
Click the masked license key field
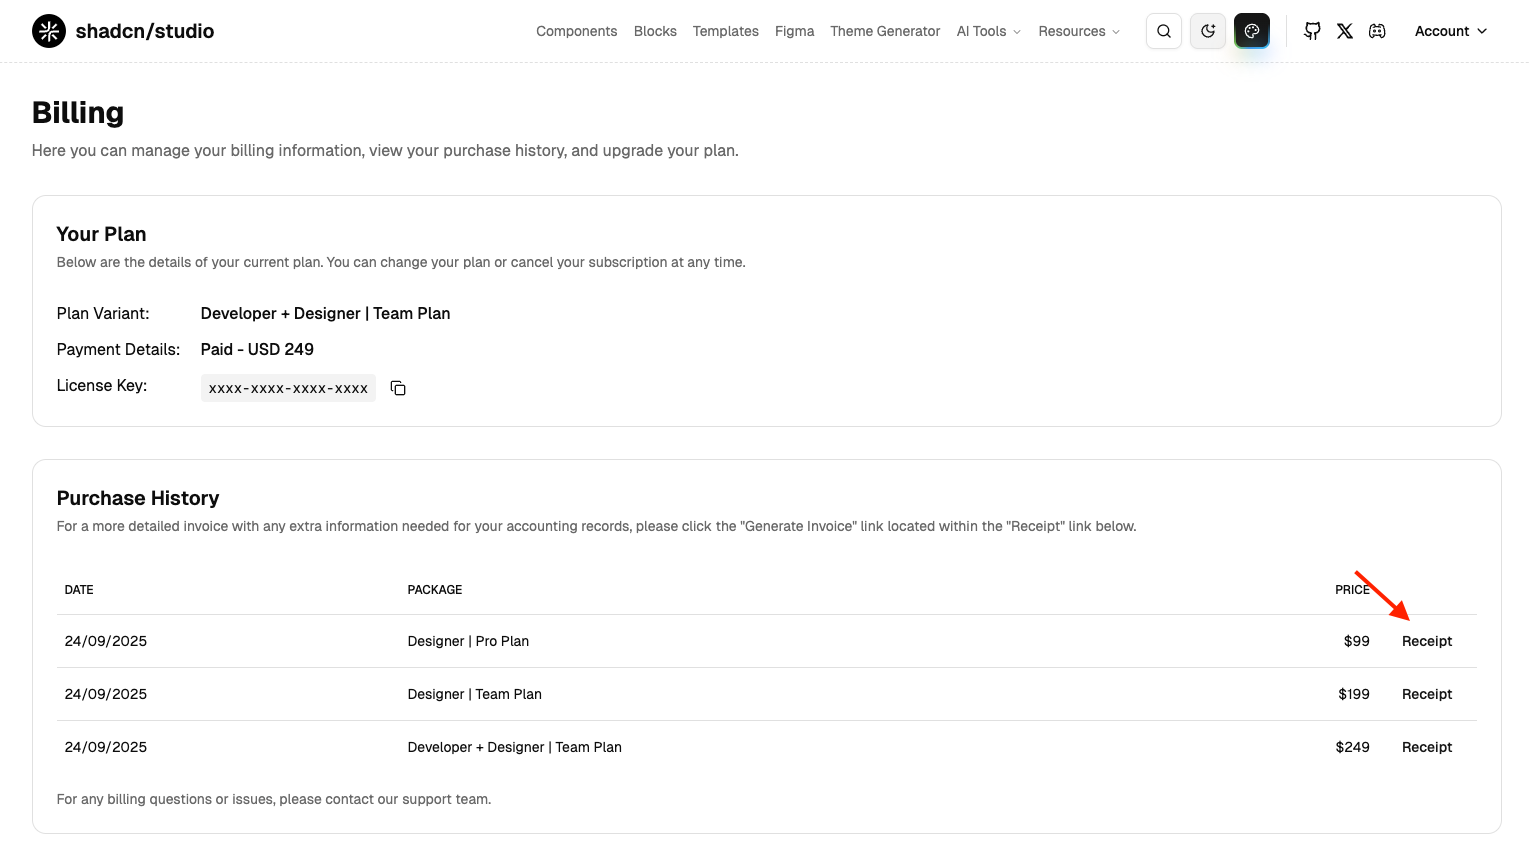coord(288,388)
